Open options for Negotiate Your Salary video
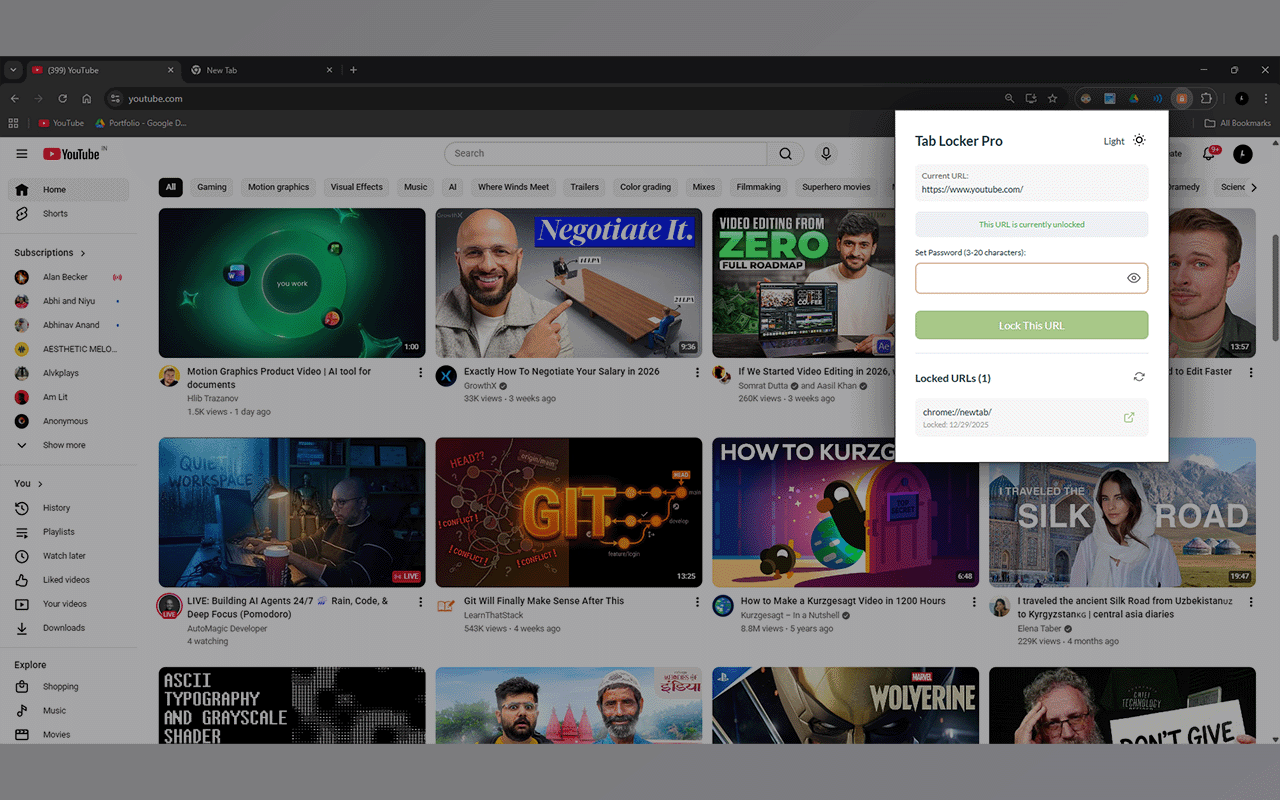The width and height of the screenshot is (1280, 800). pyautogui.click(x=698, y=372)
